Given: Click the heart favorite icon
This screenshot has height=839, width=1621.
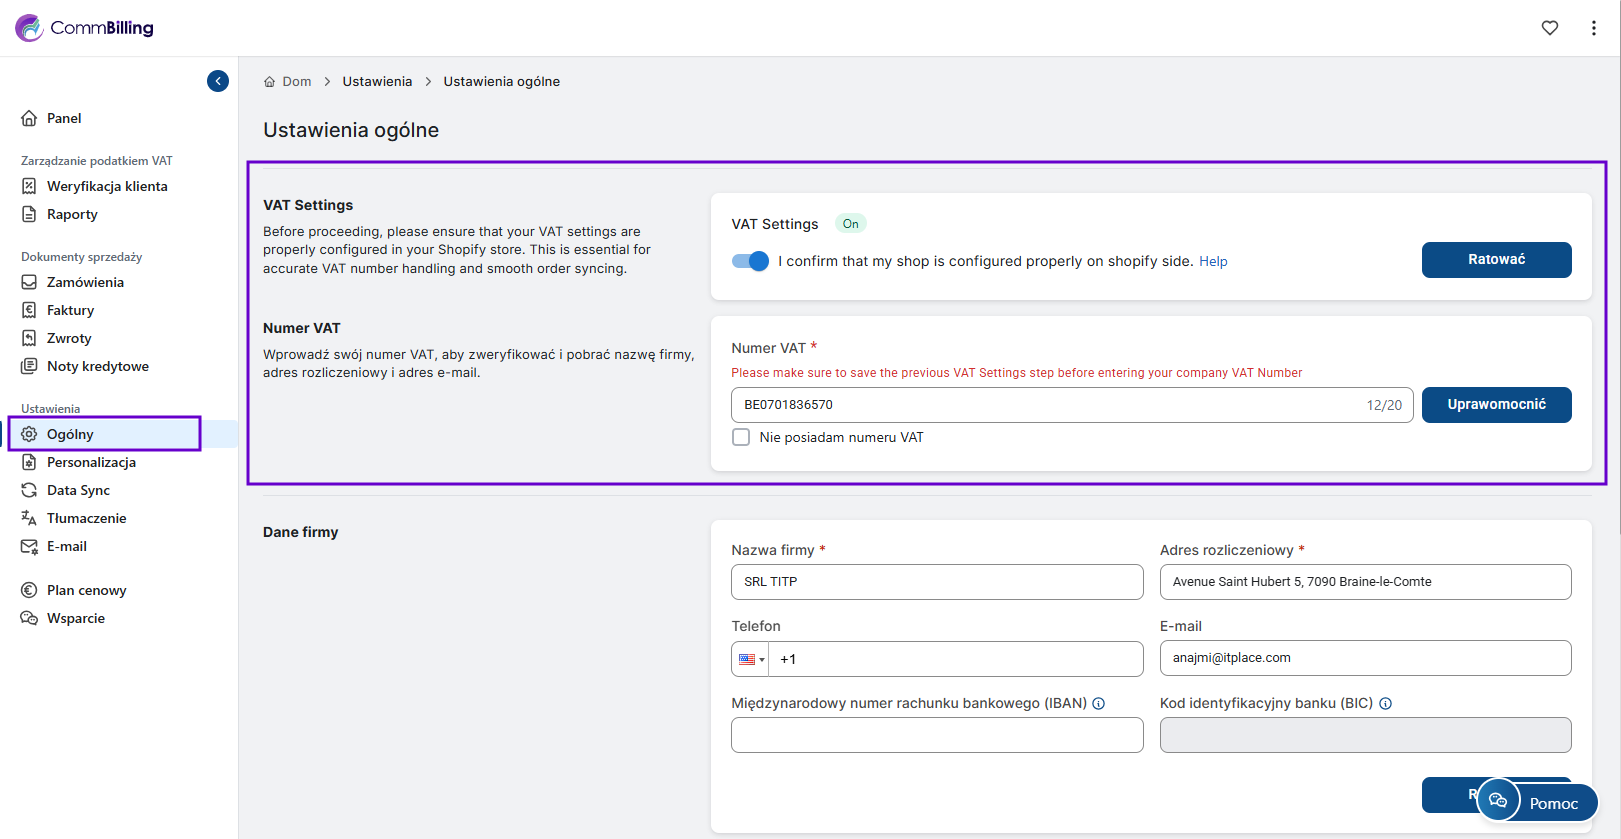Looking at the screenshot, I should pos(1549,28).
